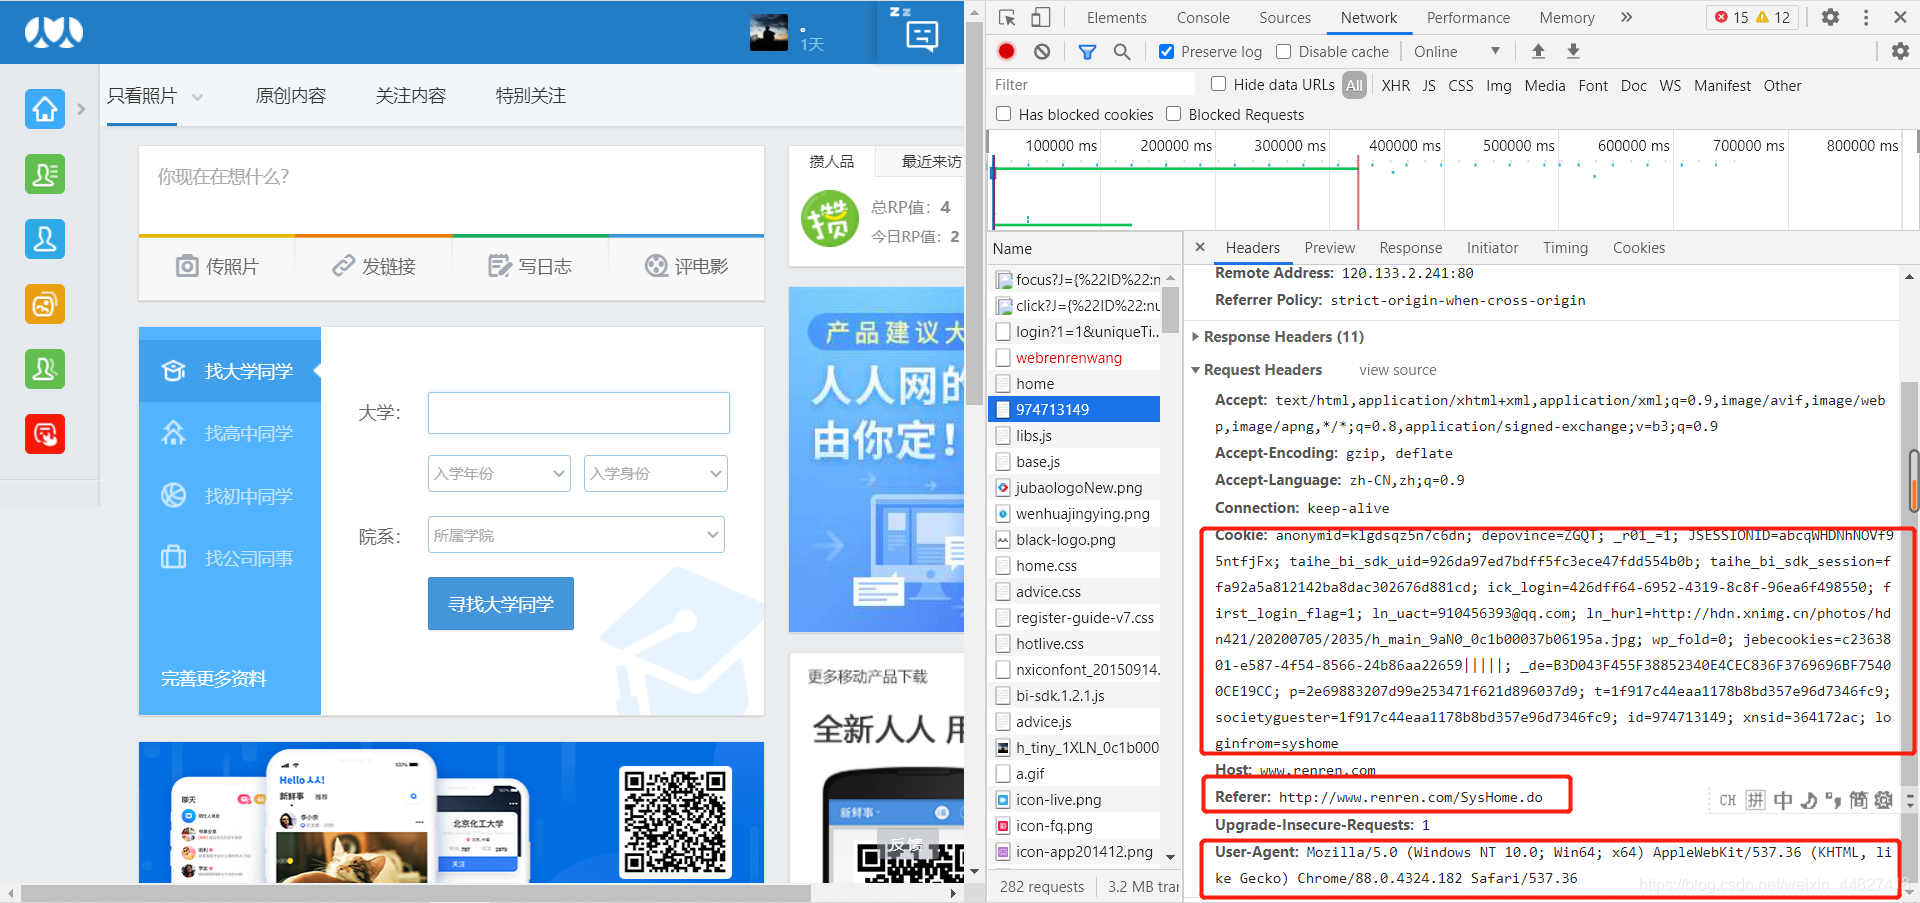Show more DevTools tabs chevron
1920x903 pixels.
(x=1626, y=17)
